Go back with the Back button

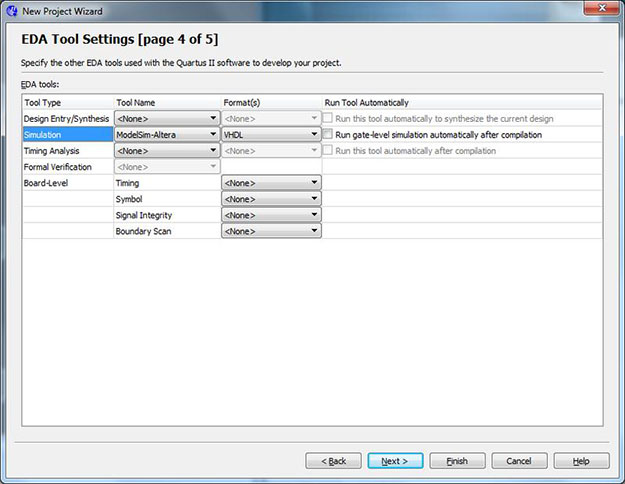coord(333,461)
